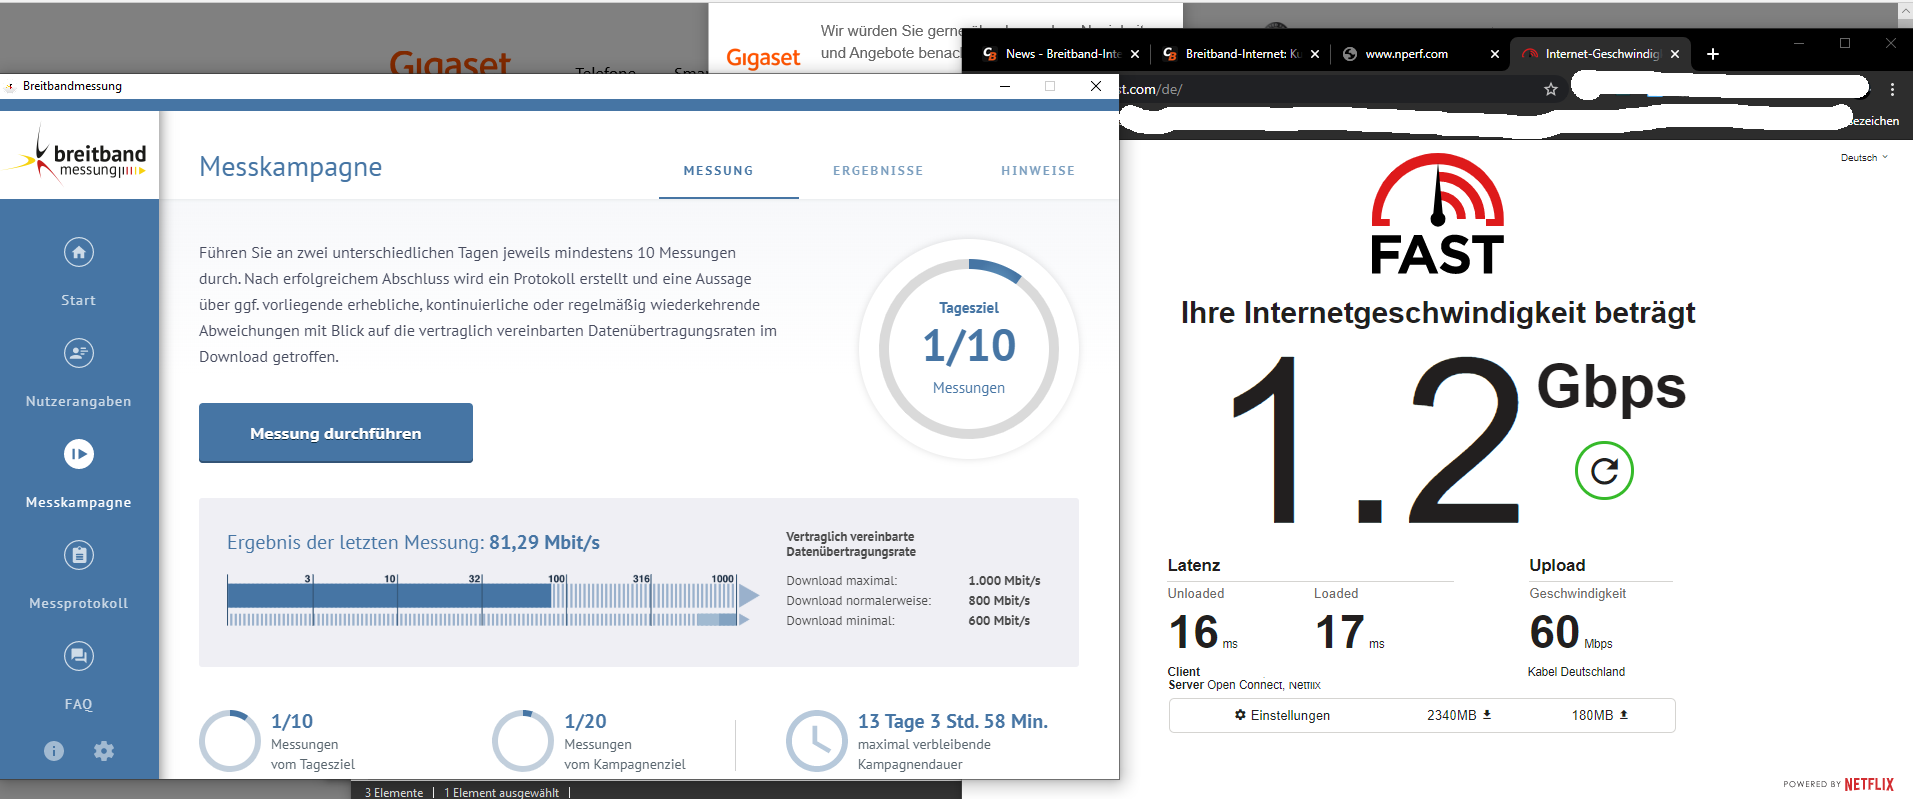Image resolution: width=1913 pixels, height=799 pixels.
Task: Click the Kabel Deutschland provider text
Action: click(x=1576, y=672)
